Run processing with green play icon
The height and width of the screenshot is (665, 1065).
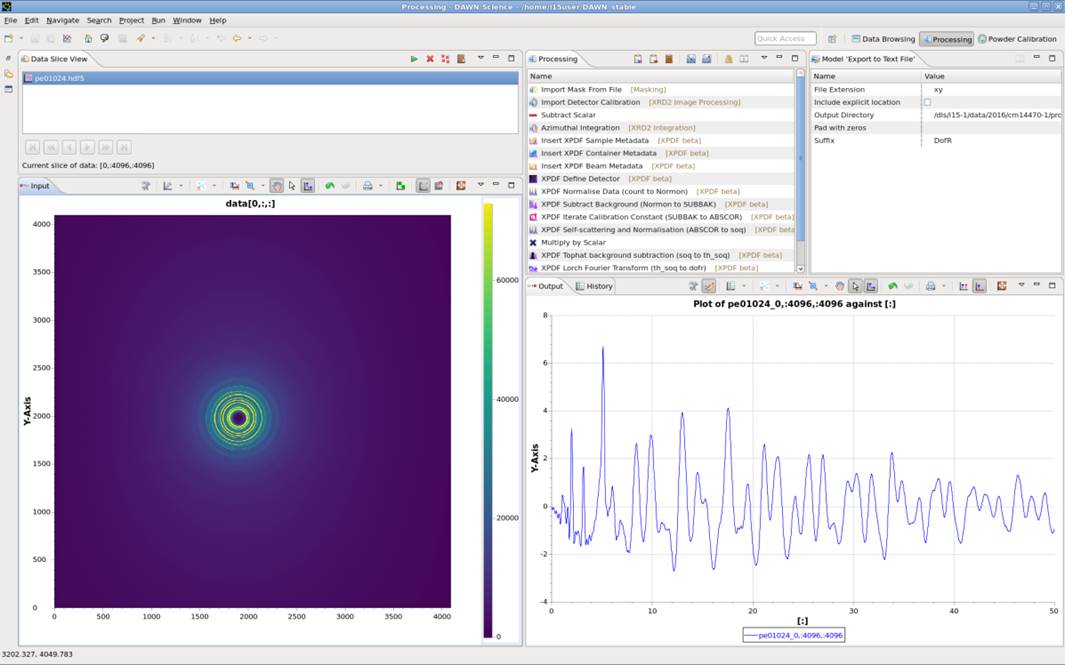pyautogui.click(x=414, y=59)
